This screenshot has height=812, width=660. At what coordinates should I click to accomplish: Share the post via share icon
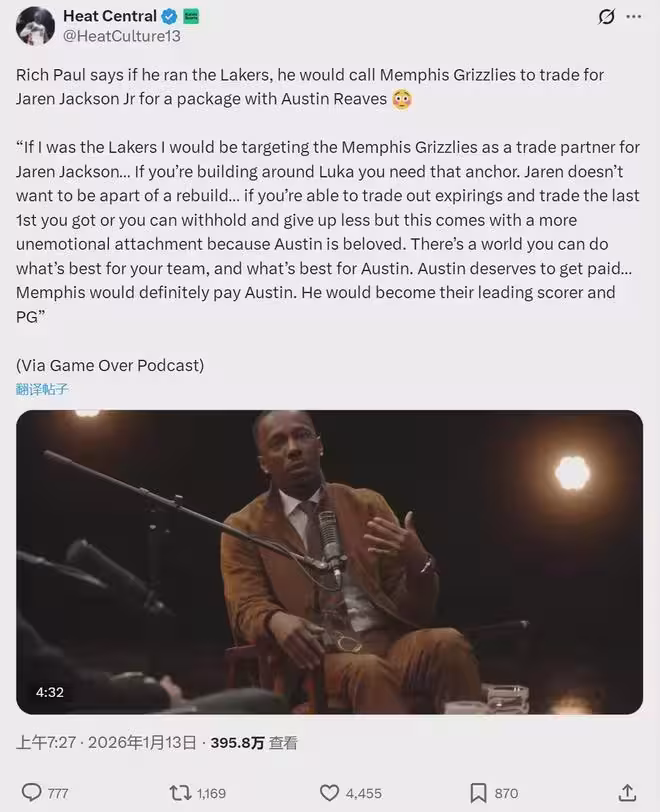627,792
